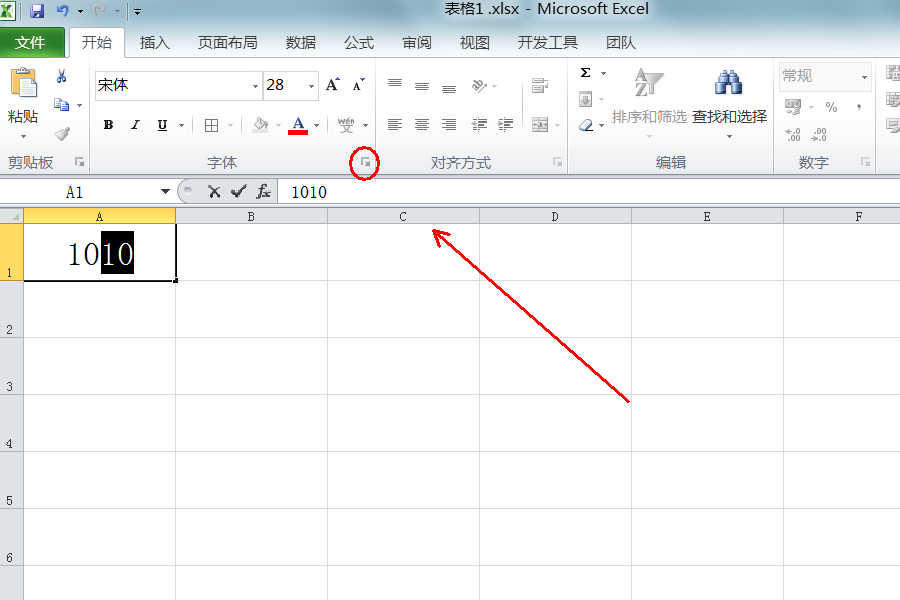Increase decimal places

(793, 134)
